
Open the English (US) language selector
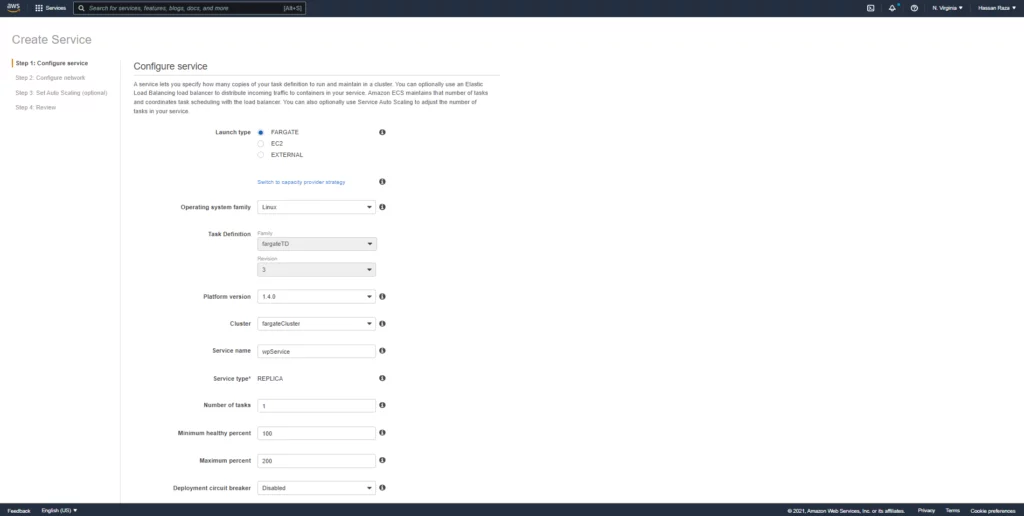tap(59, 510)
